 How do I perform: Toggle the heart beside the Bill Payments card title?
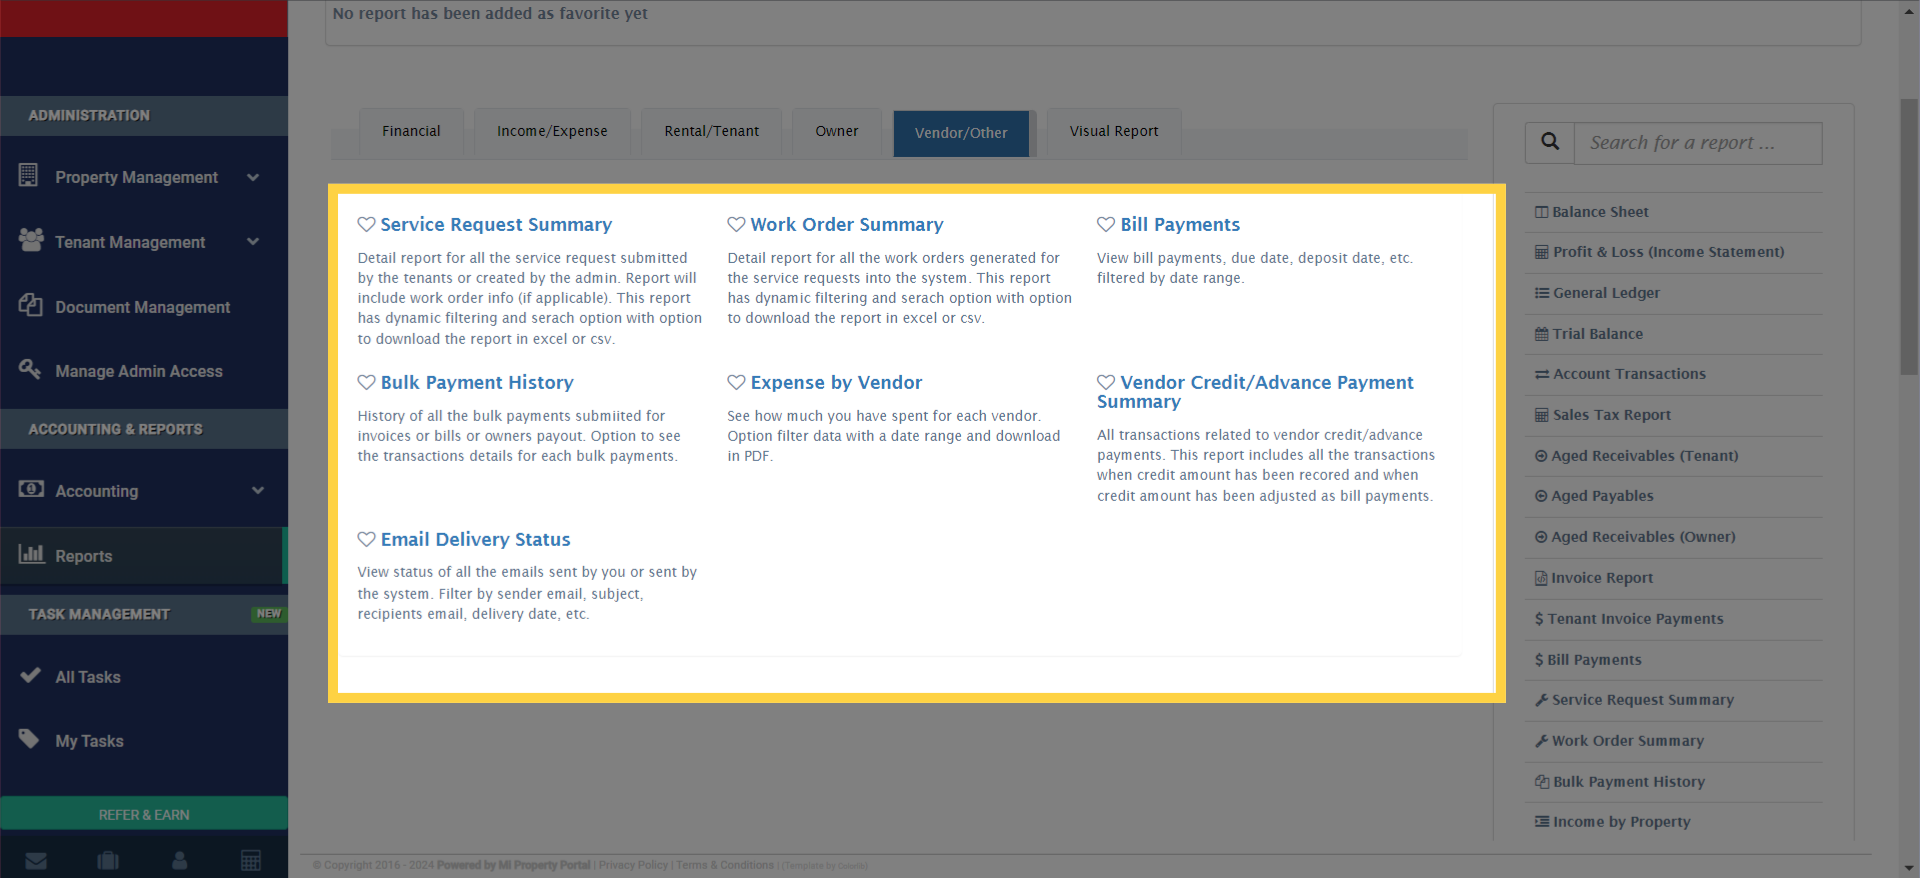[x=1106, y=225]
